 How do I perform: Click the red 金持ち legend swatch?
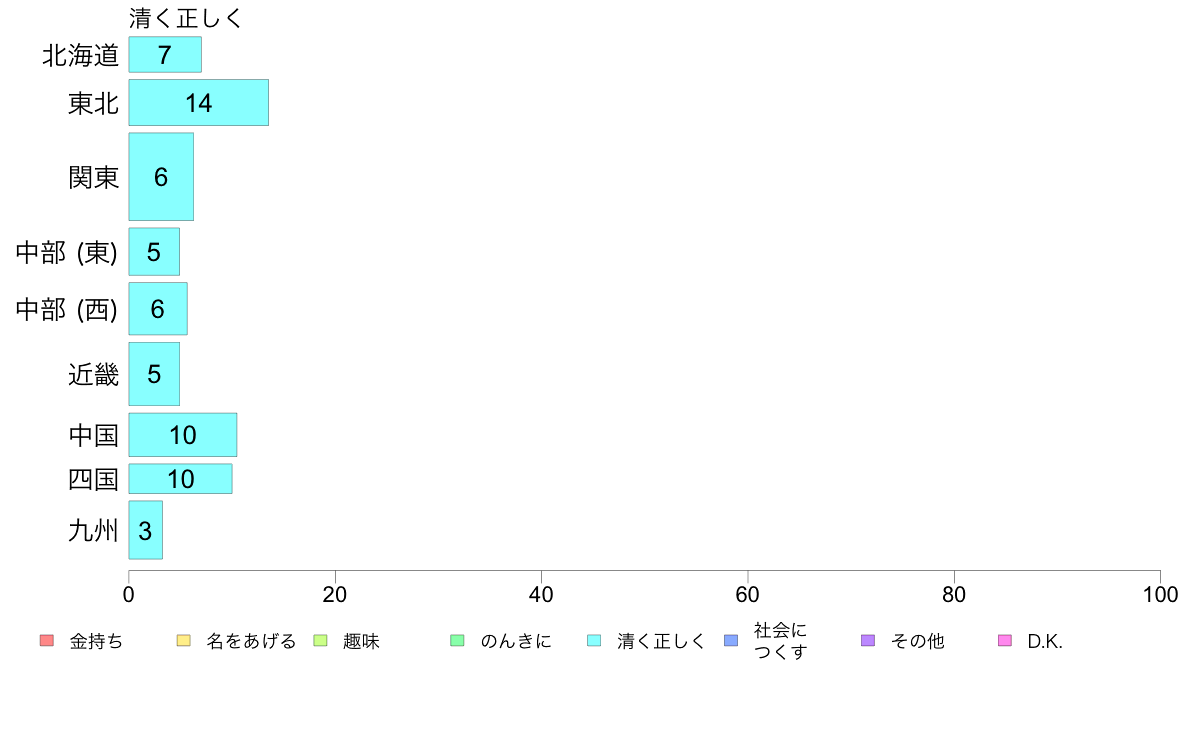tap(47, 640)
